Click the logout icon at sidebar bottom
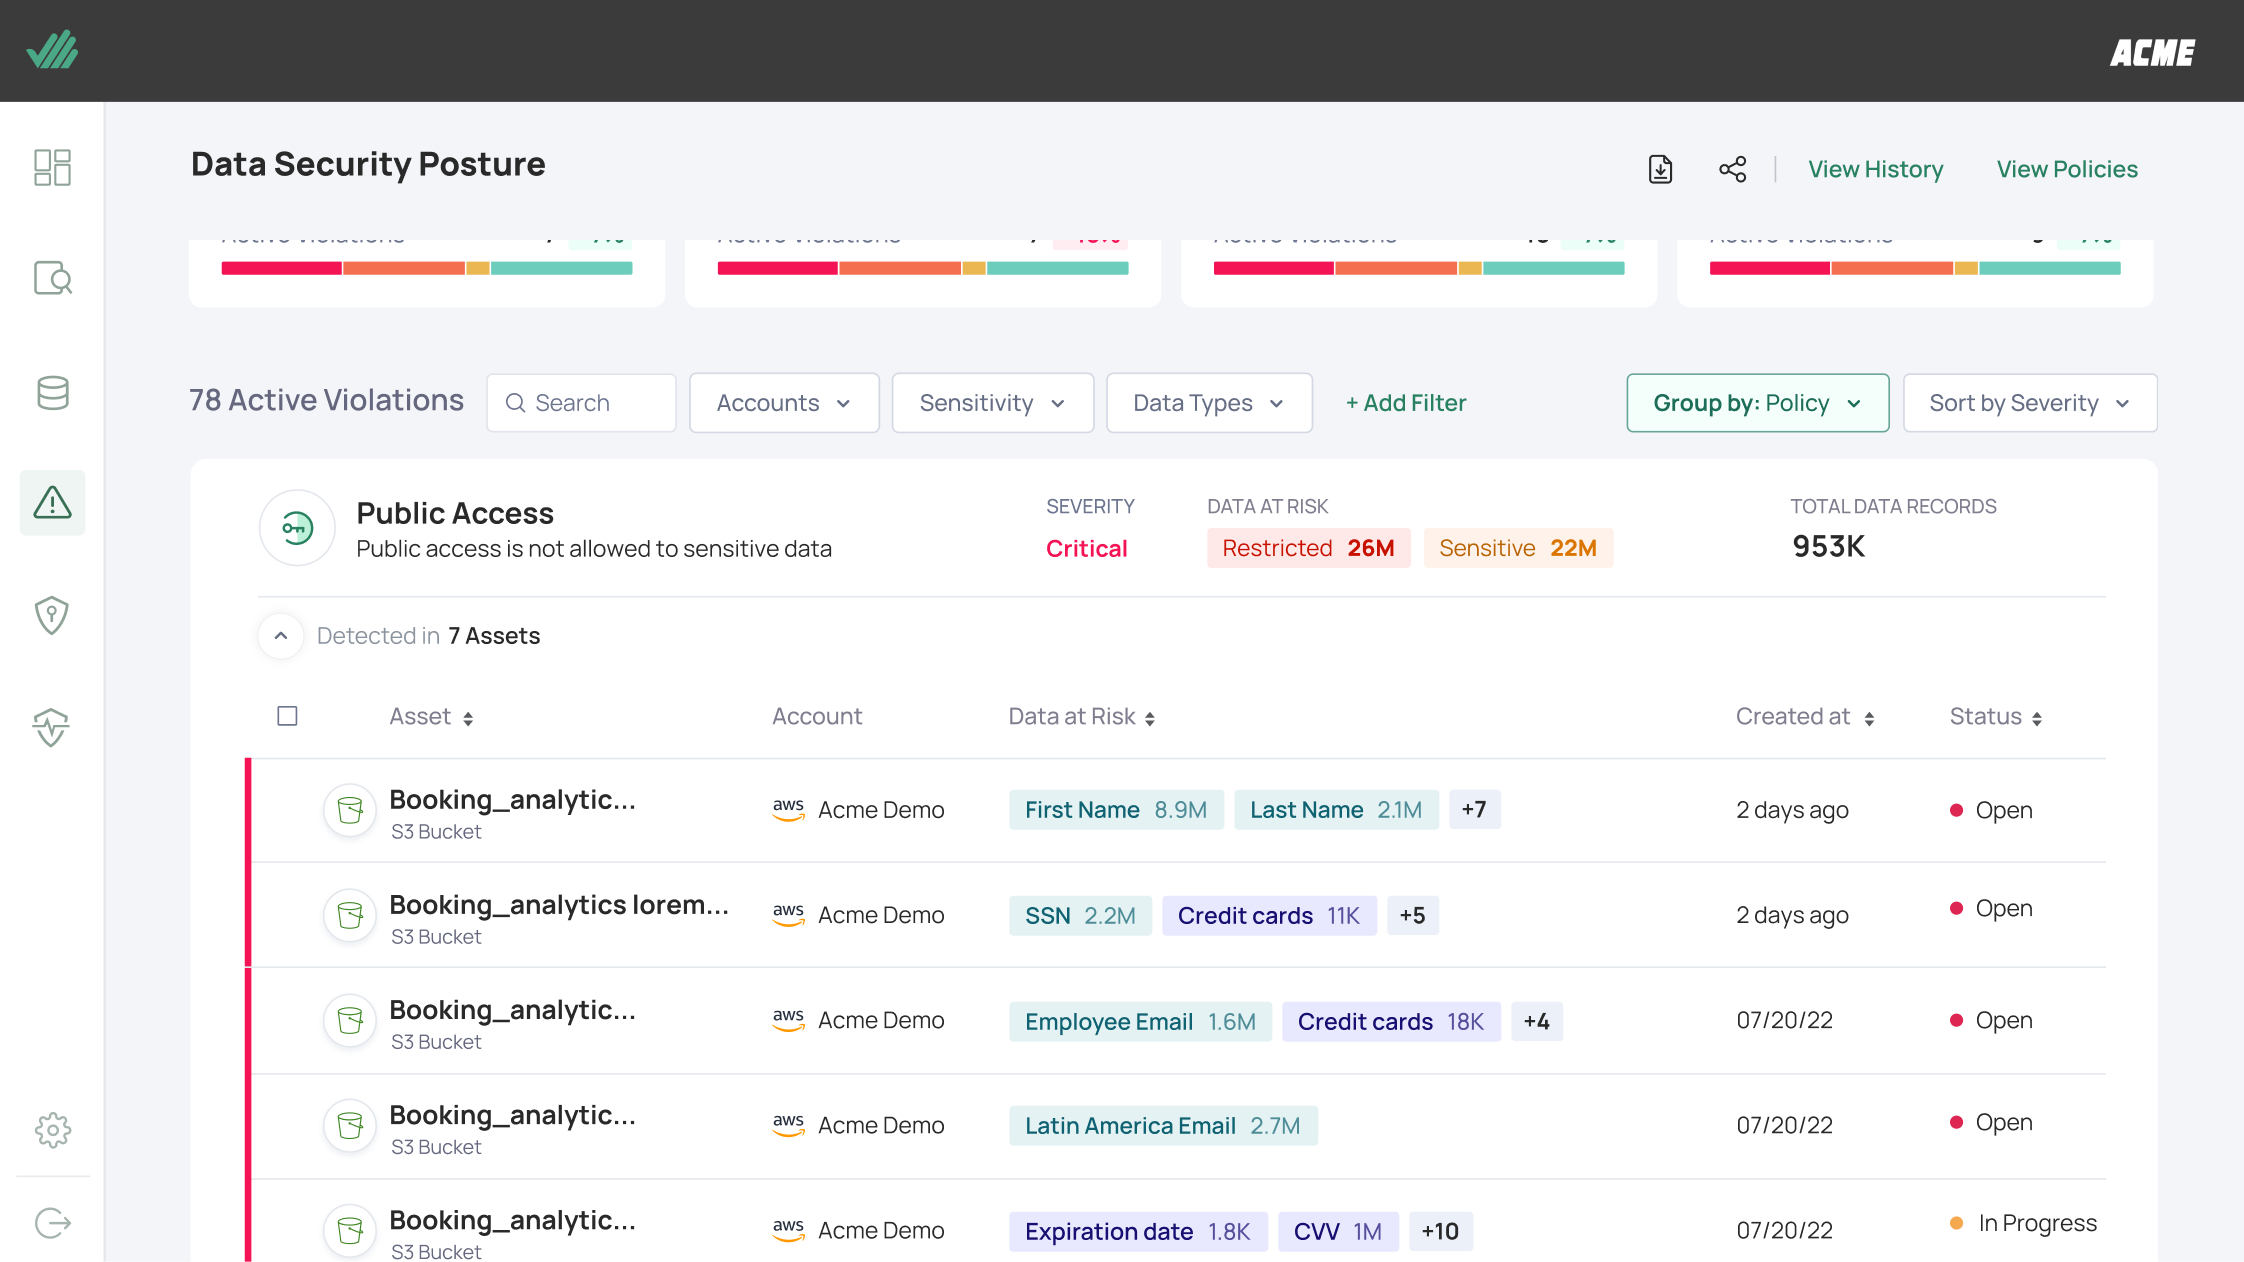 [52, 1222]
